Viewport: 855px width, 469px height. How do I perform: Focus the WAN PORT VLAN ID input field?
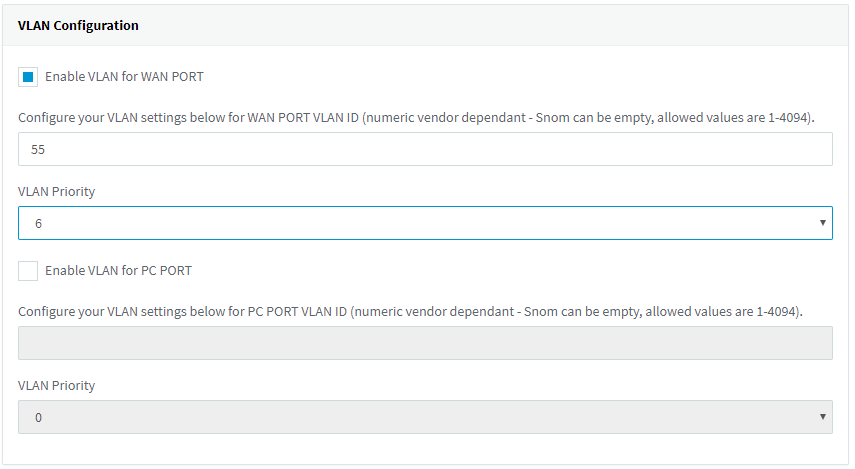425,150
